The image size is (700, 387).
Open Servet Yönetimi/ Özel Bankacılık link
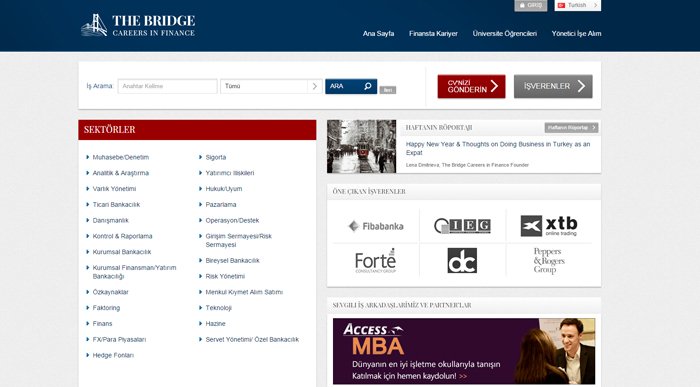(x=252, y=339)
